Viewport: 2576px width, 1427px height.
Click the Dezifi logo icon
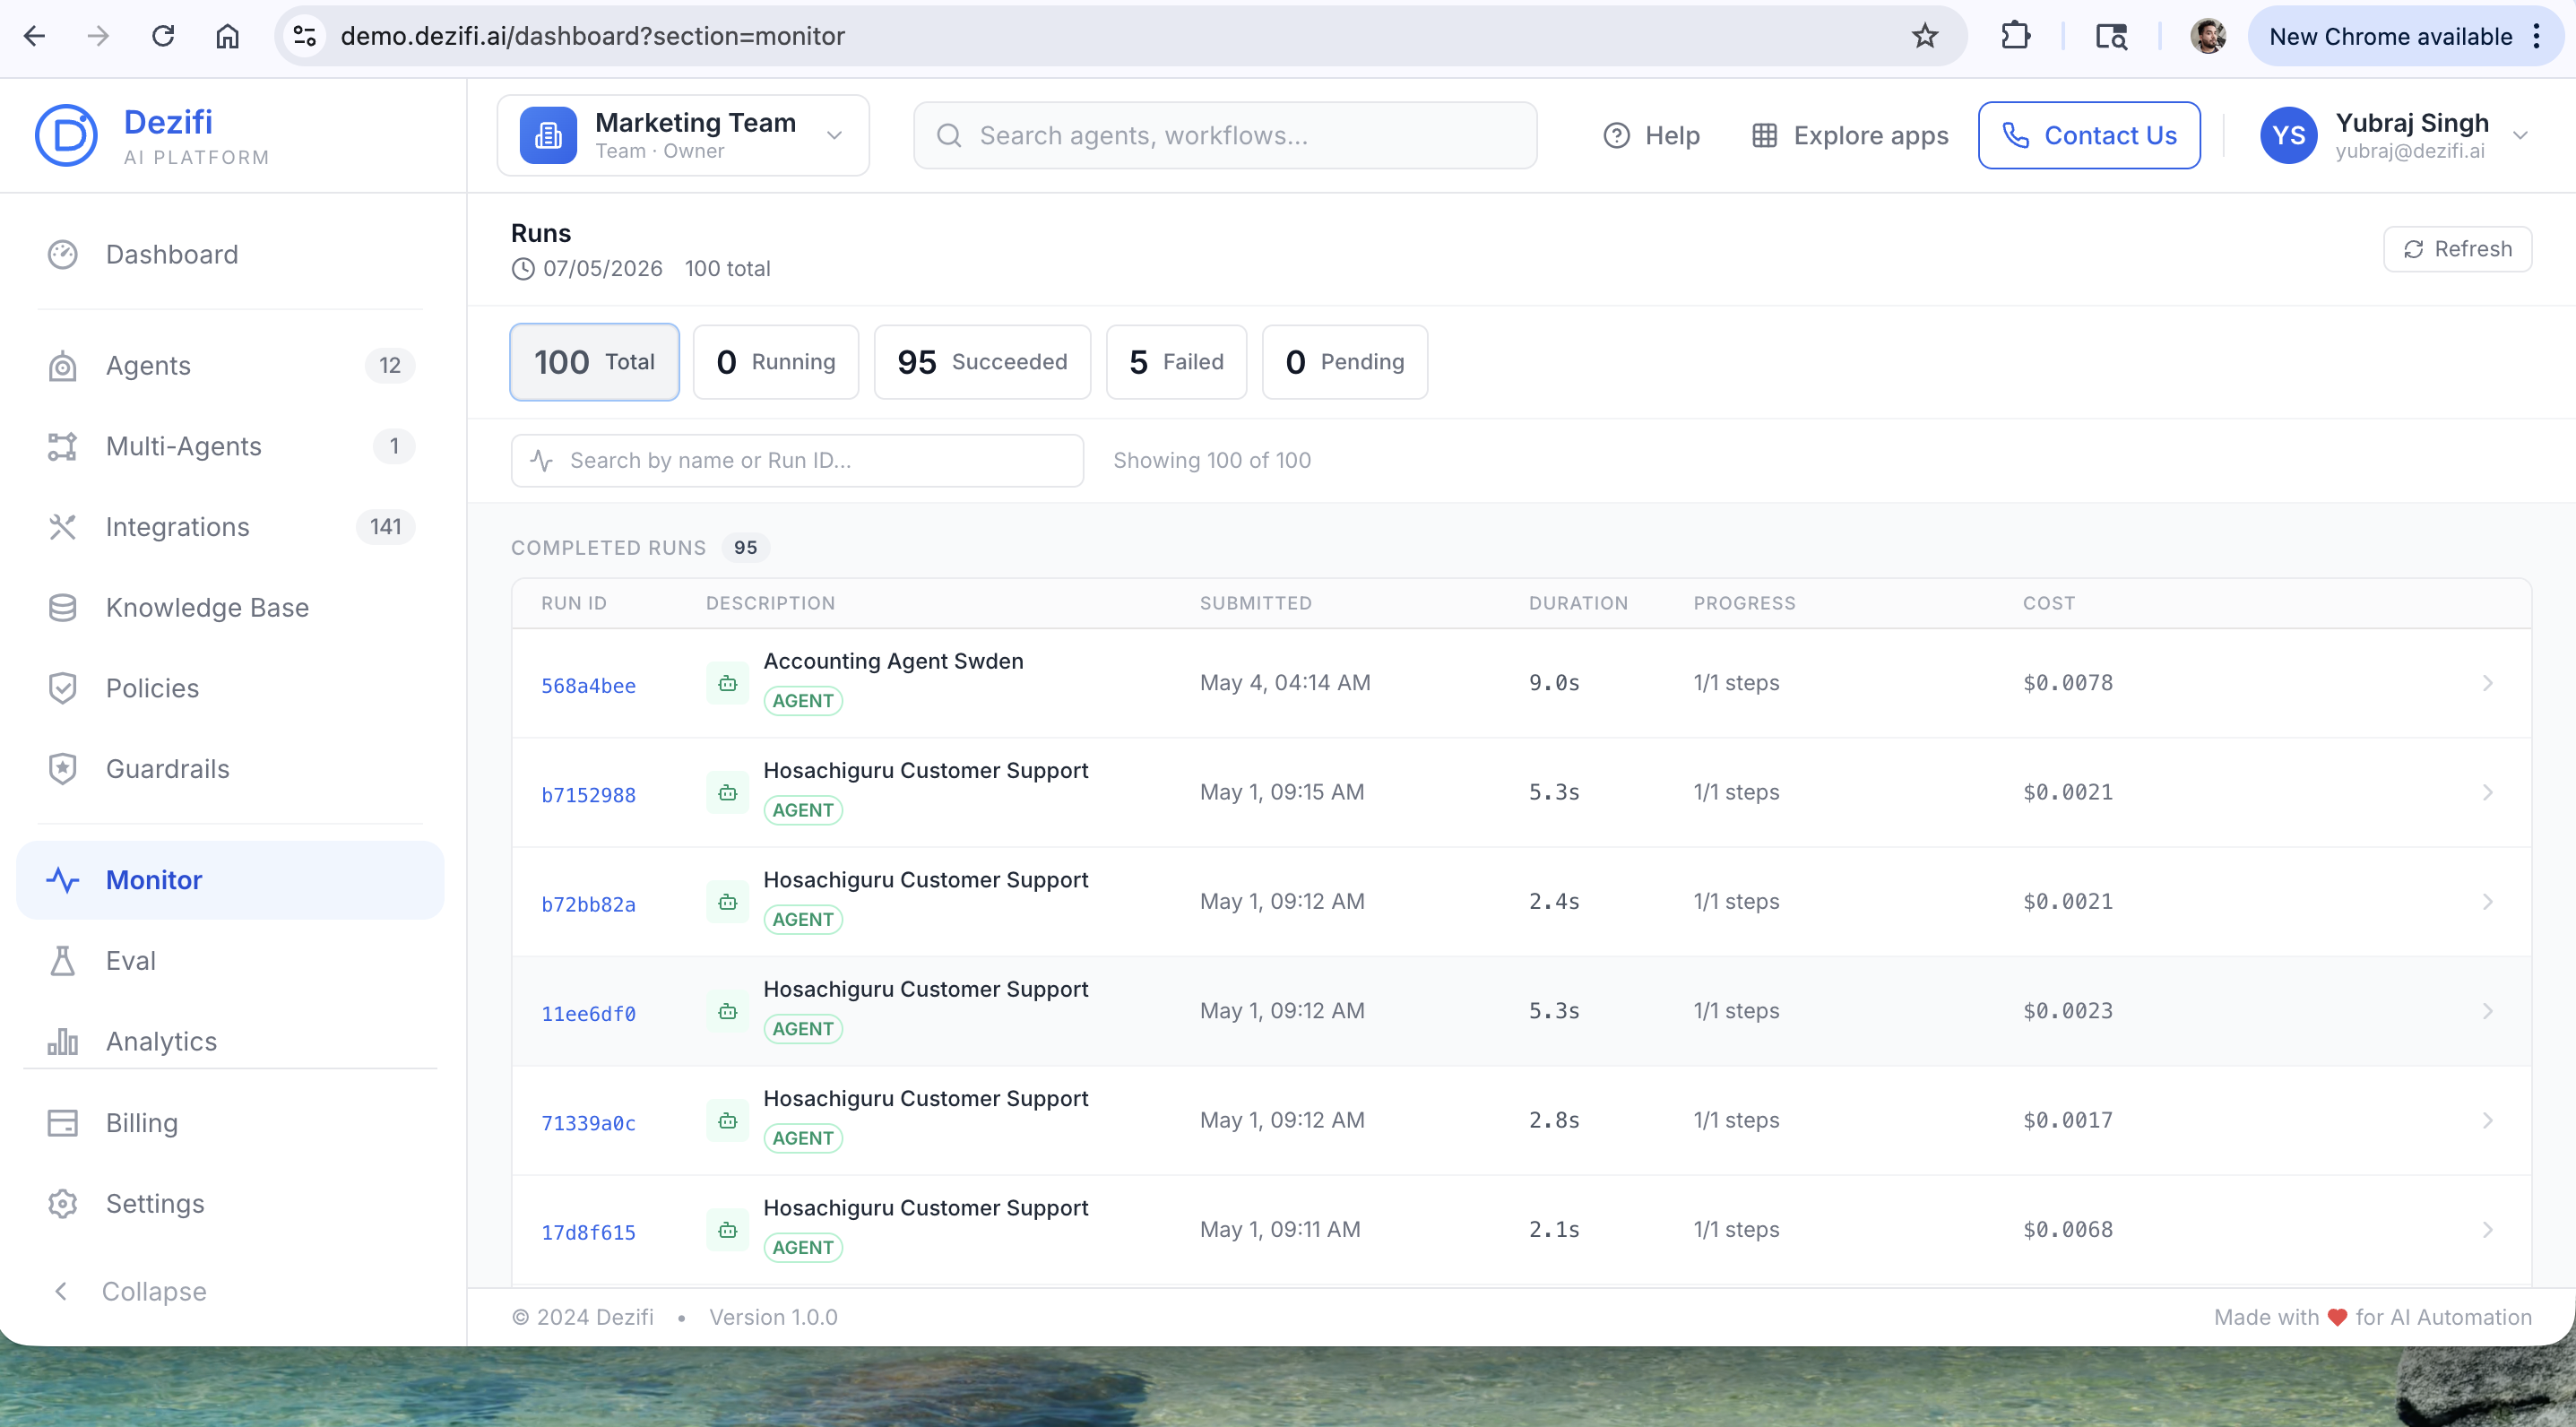tap(66, 135)
